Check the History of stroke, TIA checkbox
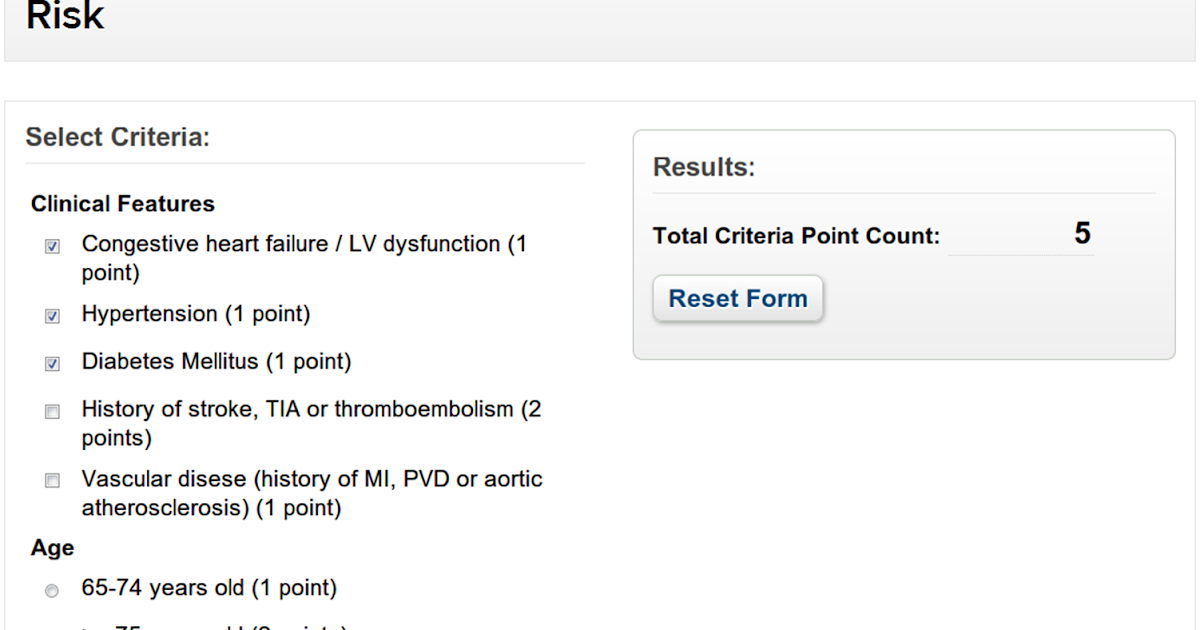This screenshot has width=1200, height=630. click(x=52, y=411)
